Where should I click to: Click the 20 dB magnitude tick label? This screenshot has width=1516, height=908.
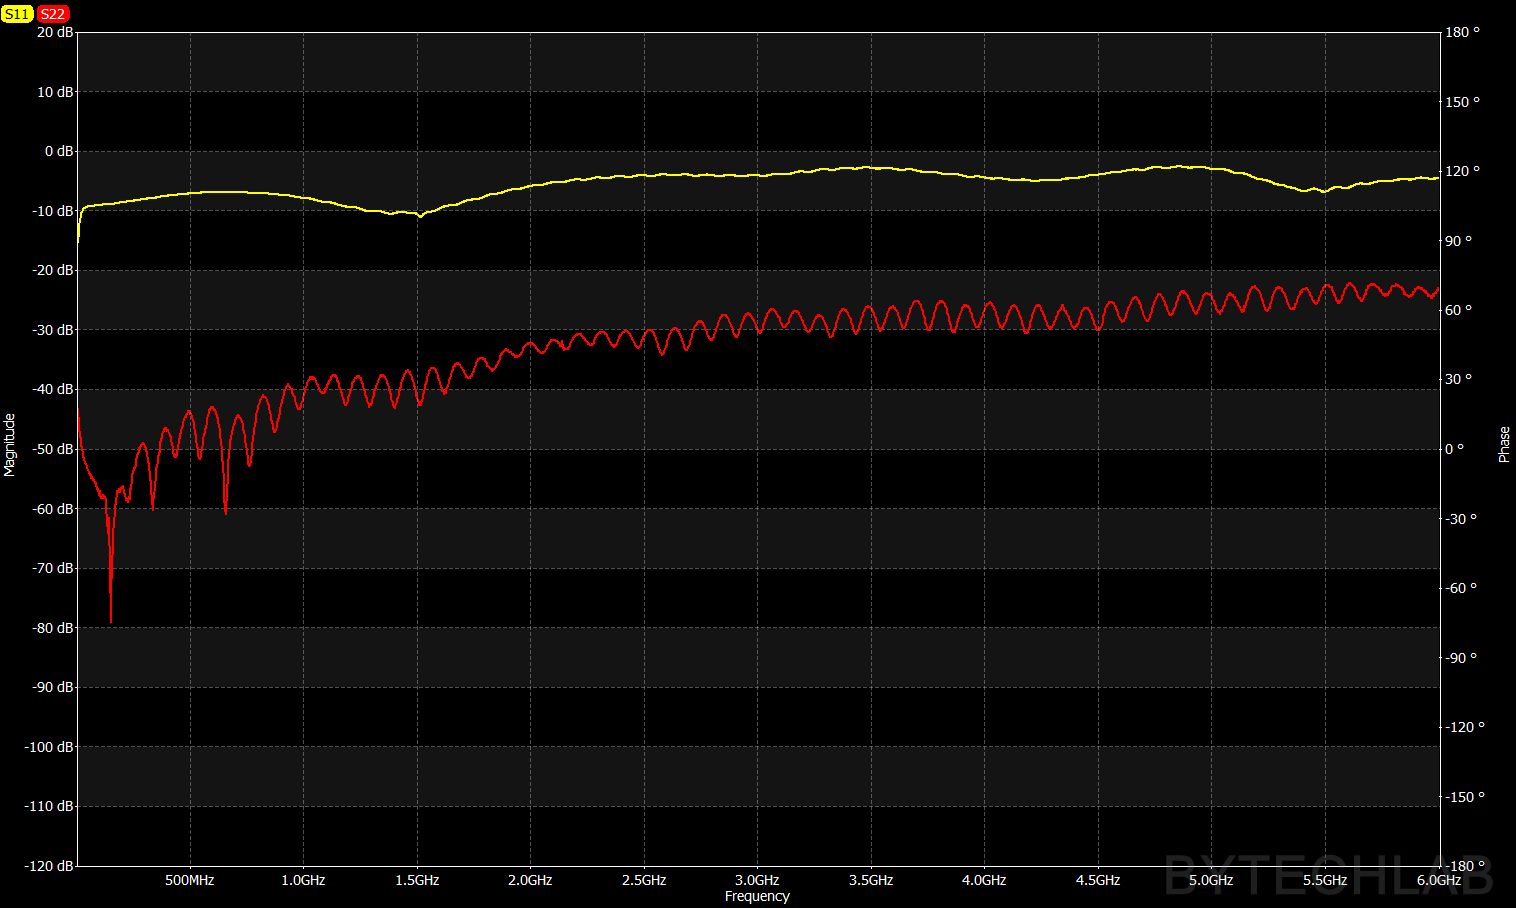(x=53, y=32)
